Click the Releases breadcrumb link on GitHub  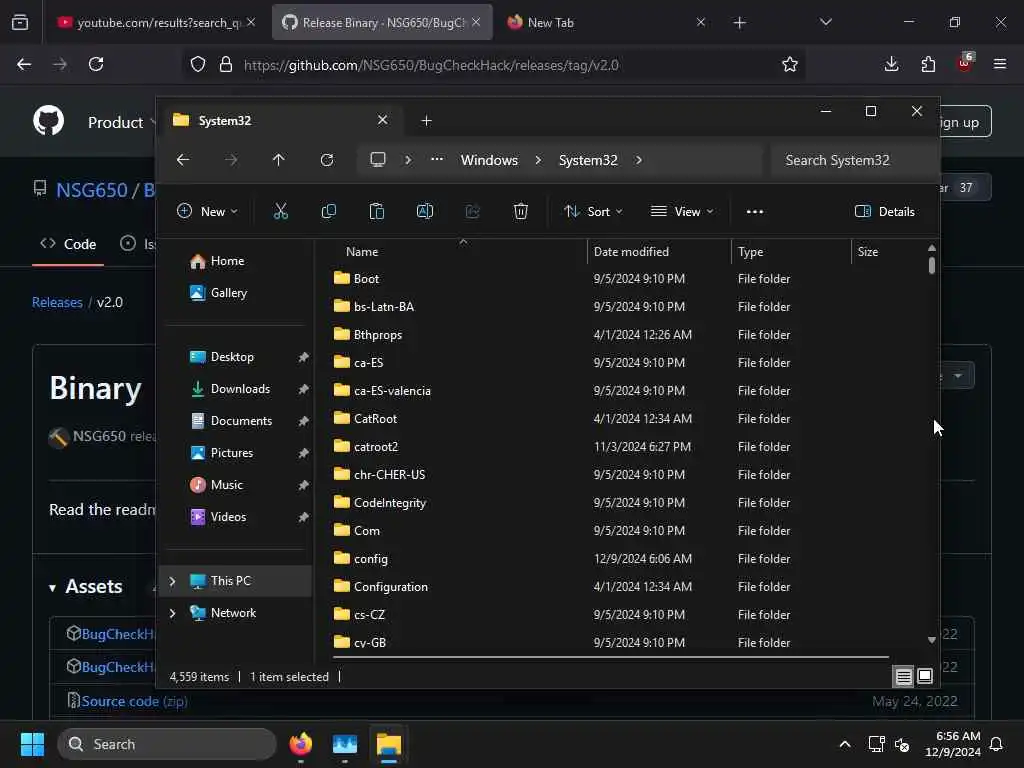click(x=57, y=302)
